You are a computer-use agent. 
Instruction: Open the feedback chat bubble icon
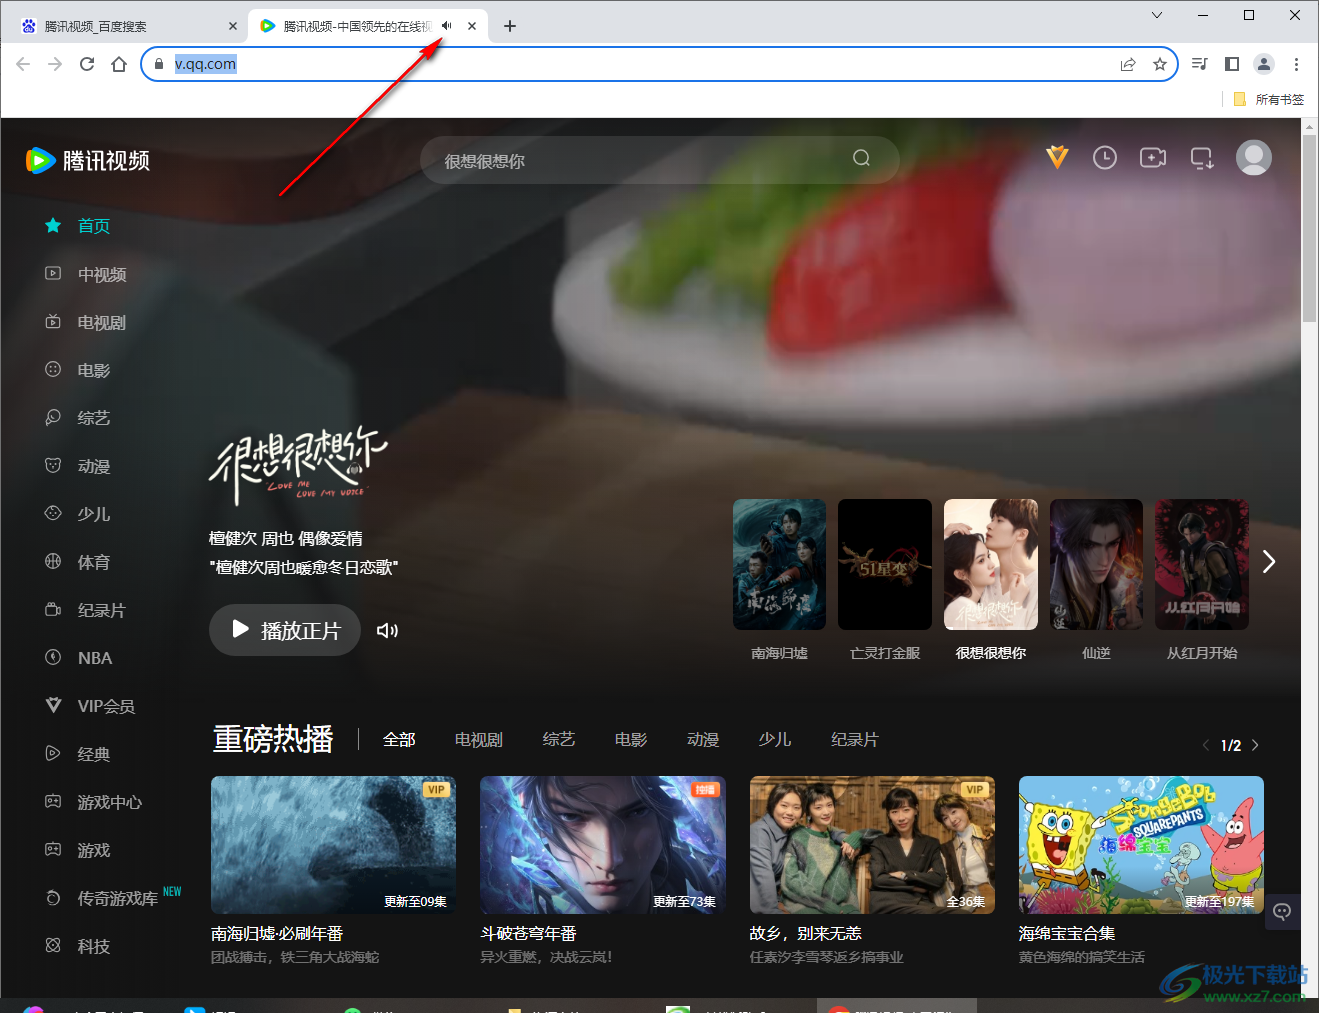[1283, 911]
